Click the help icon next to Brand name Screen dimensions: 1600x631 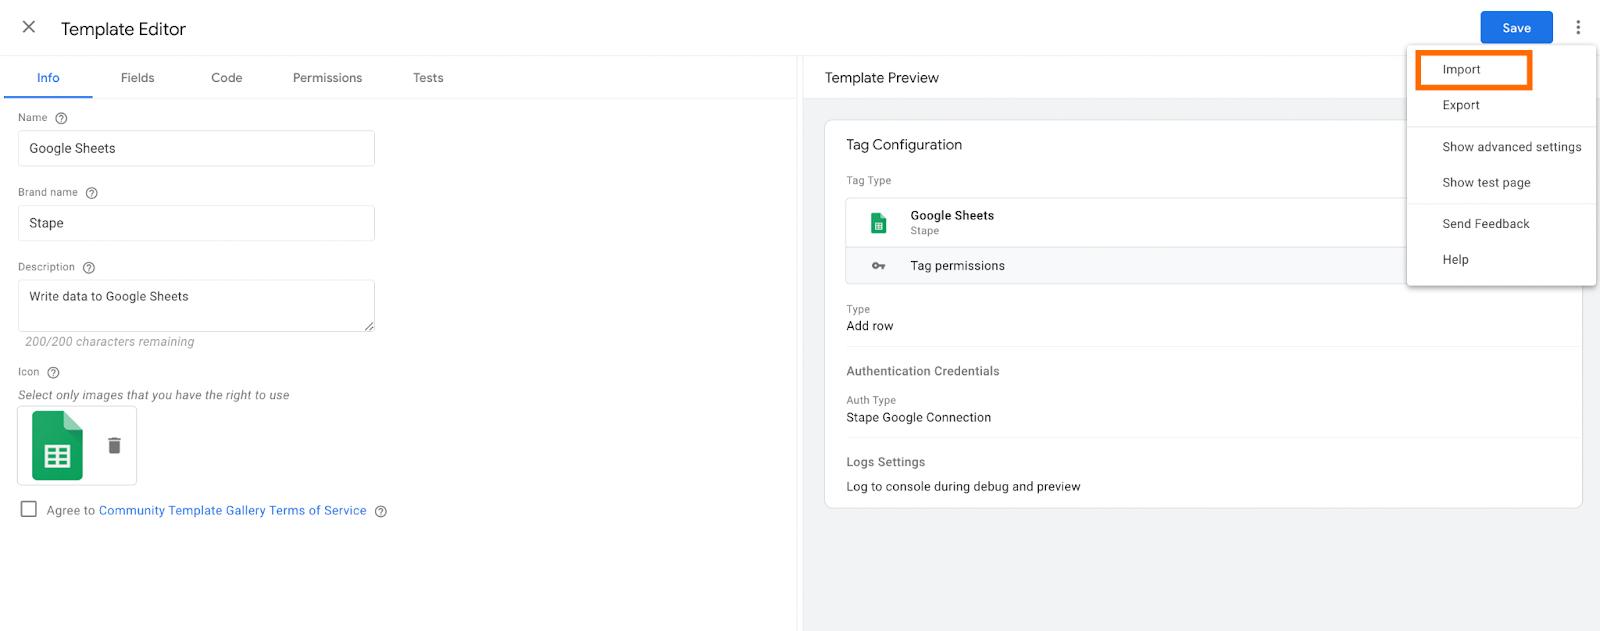(x=92, y=193)
